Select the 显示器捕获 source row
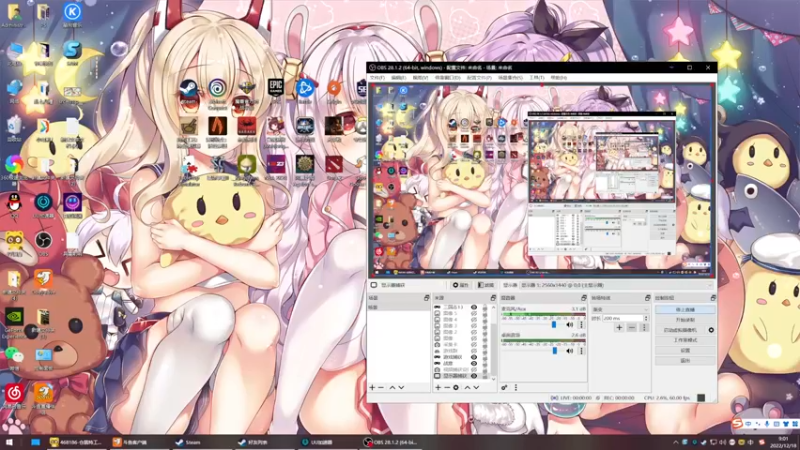The image size is (800, 450). [461, 376]
